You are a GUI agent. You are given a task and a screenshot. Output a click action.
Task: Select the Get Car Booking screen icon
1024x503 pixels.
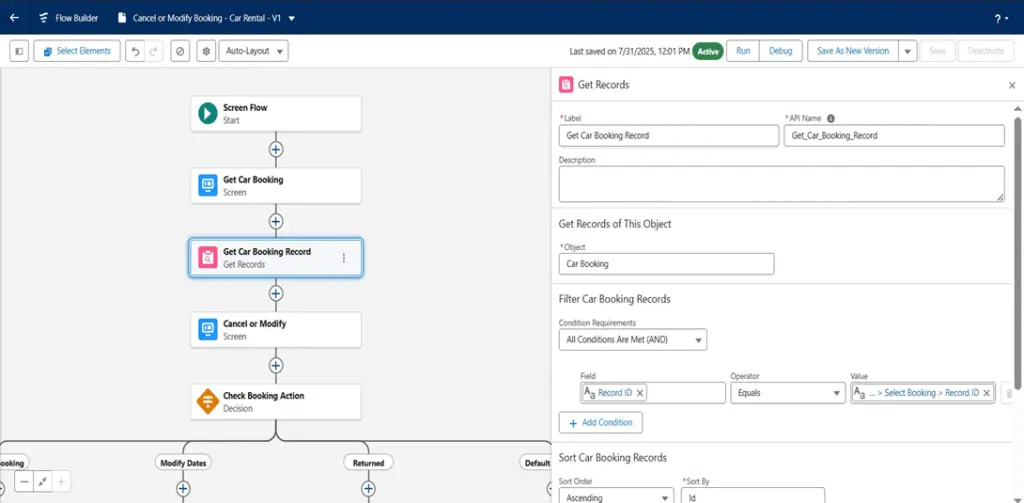click(208, 186)
